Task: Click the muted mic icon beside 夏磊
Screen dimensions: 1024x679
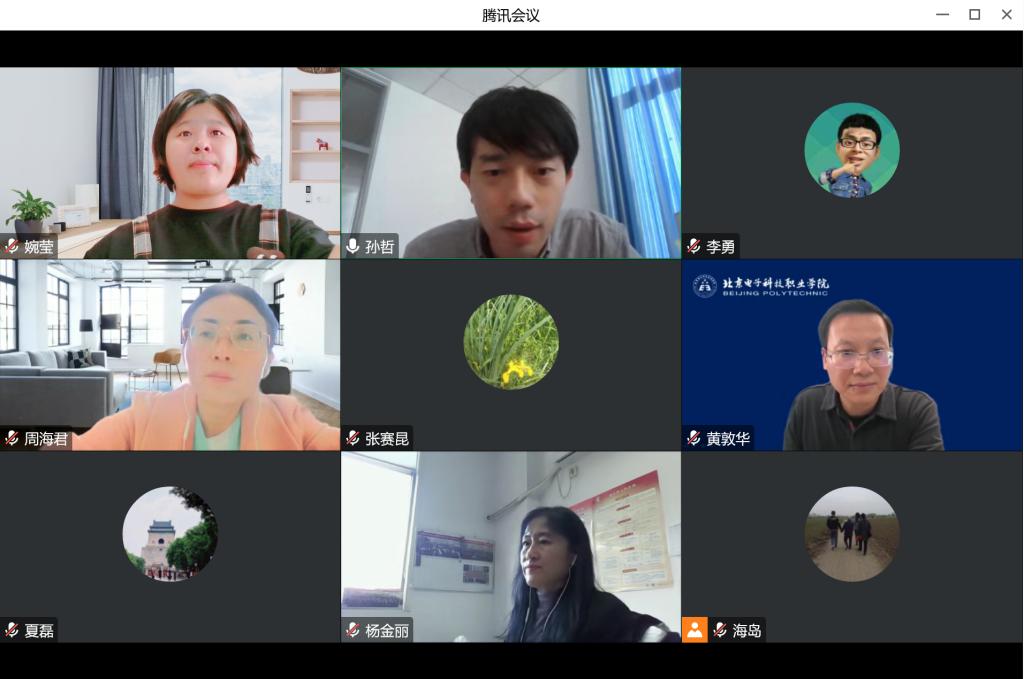Action: pyautogui.click(x=12, y=630)
